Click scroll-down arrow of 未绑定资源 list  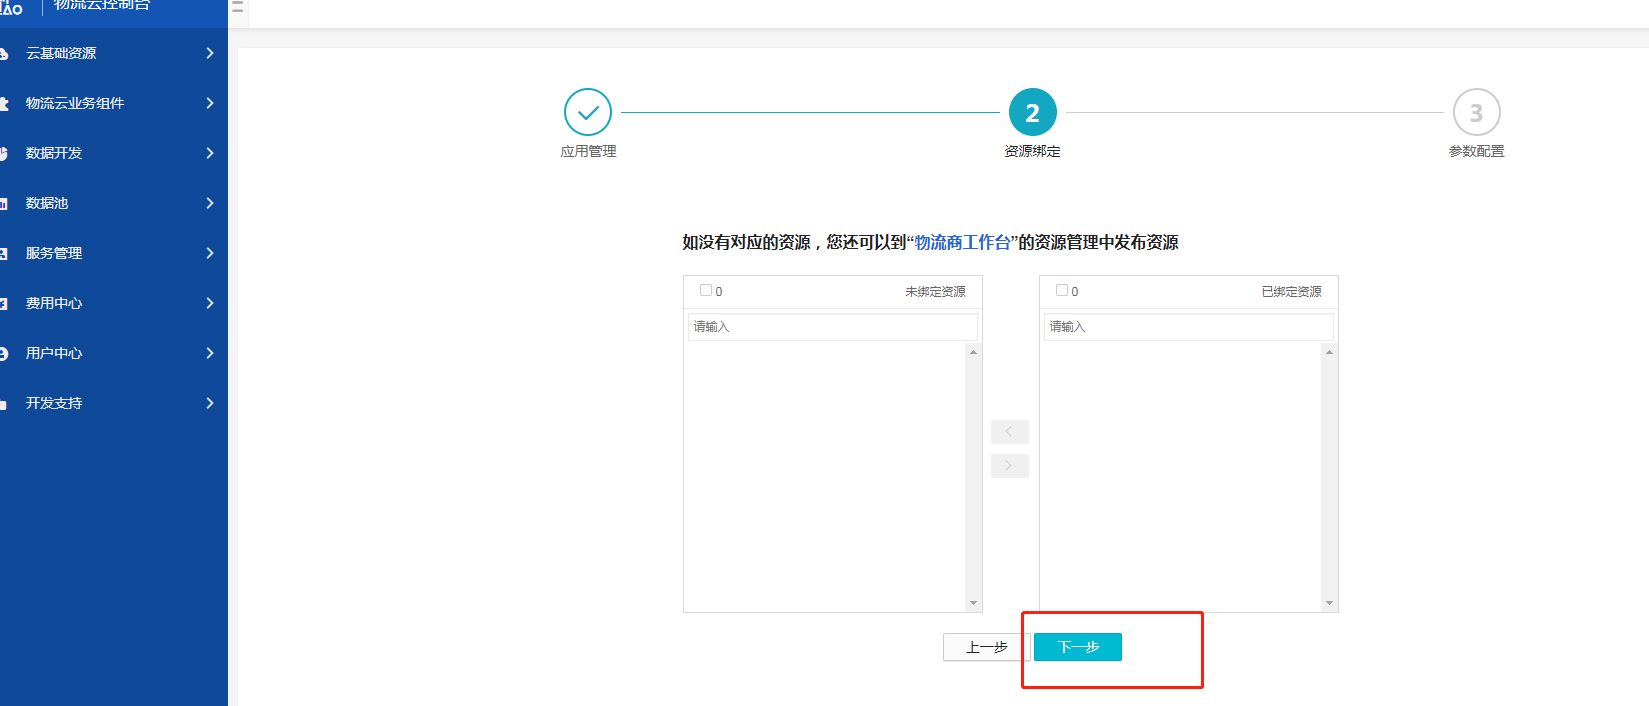[973, 603]
